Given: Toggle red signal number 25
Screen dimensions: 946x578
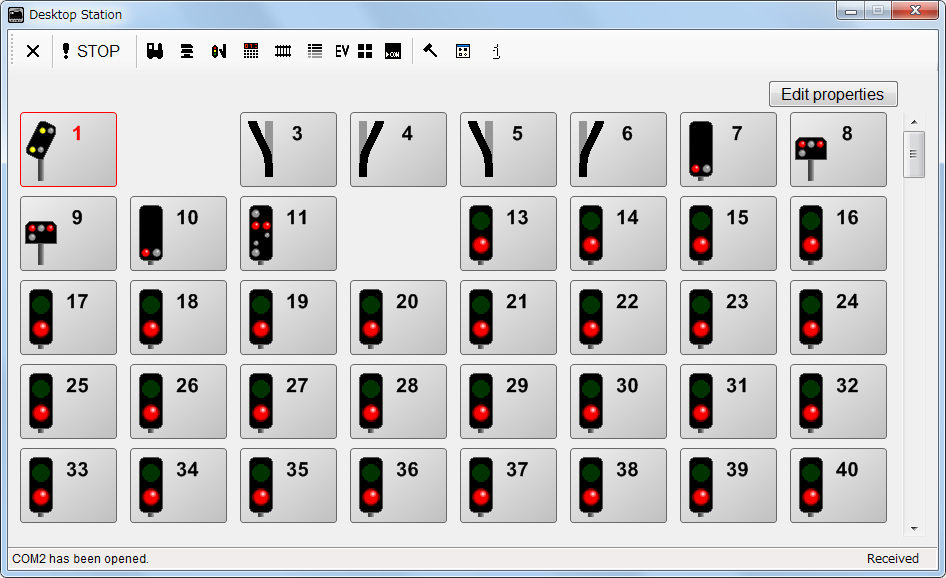Looking at the screenshot, I should tap(68, 401).
